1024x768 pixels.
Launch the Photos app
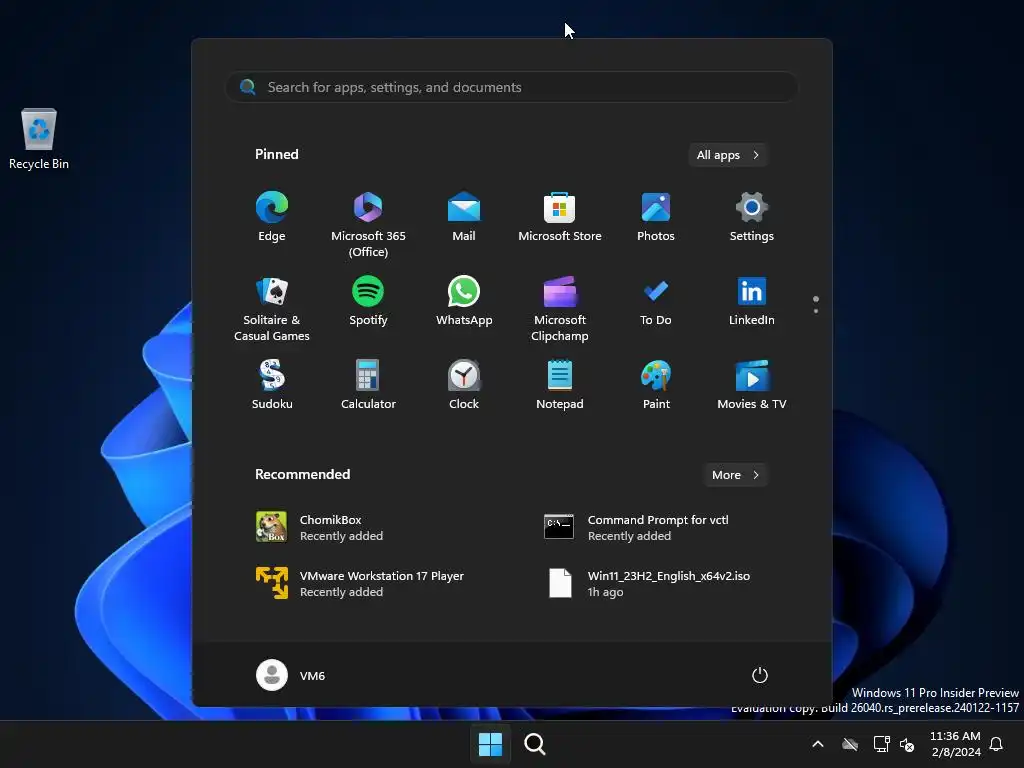(656, 217)
